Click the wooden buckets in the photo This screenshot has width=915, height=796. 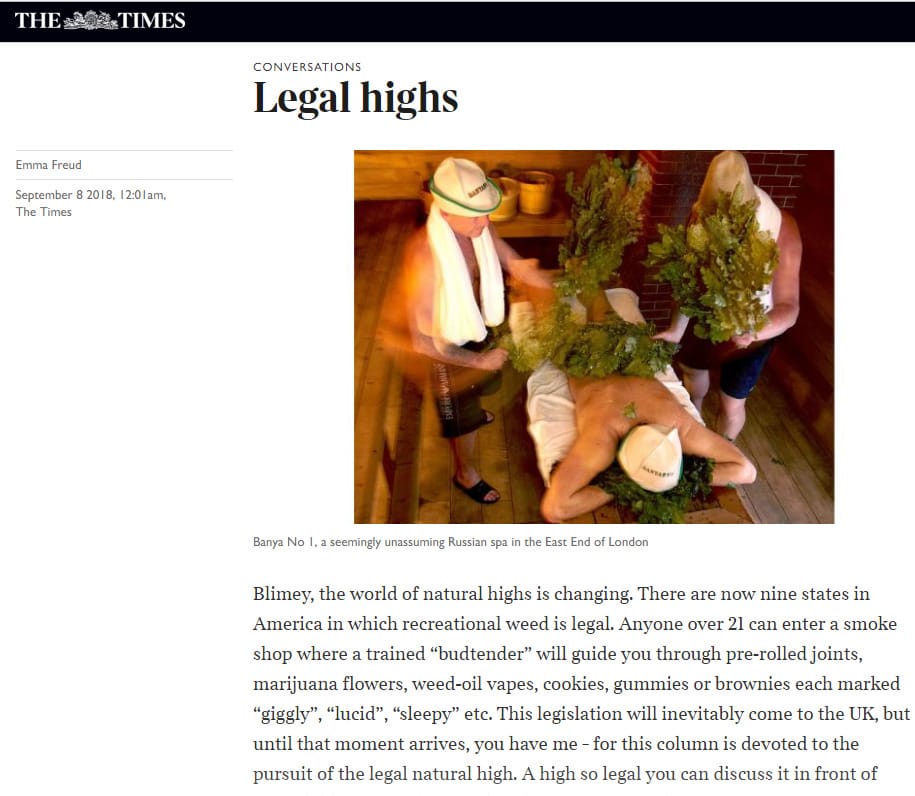523,195
